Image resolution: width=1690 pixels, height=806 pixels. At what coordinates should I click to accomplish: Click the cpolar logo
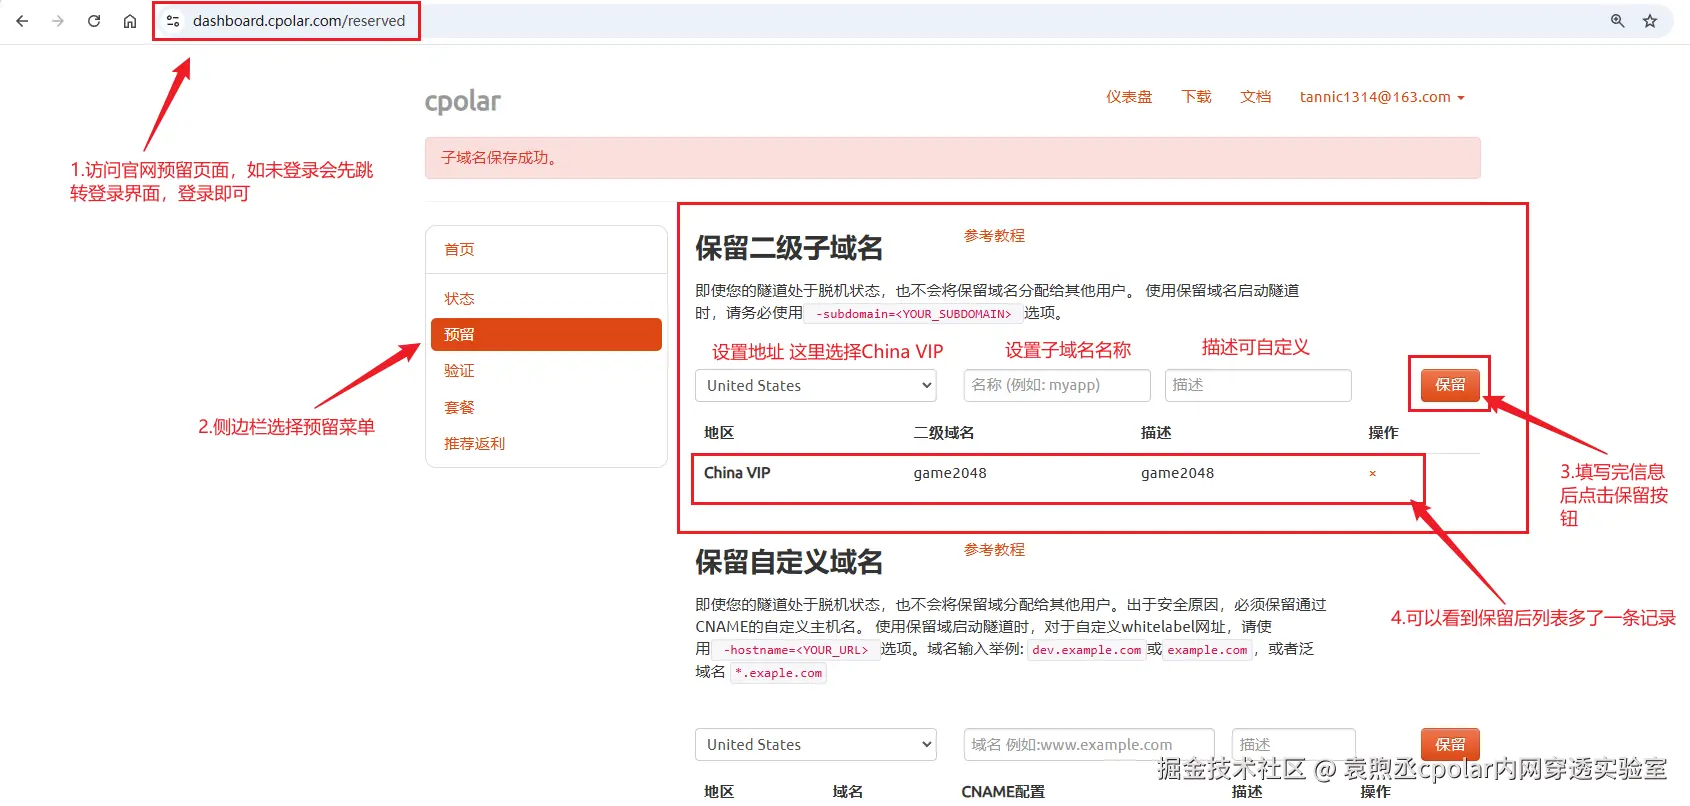(x=463, y=101)
